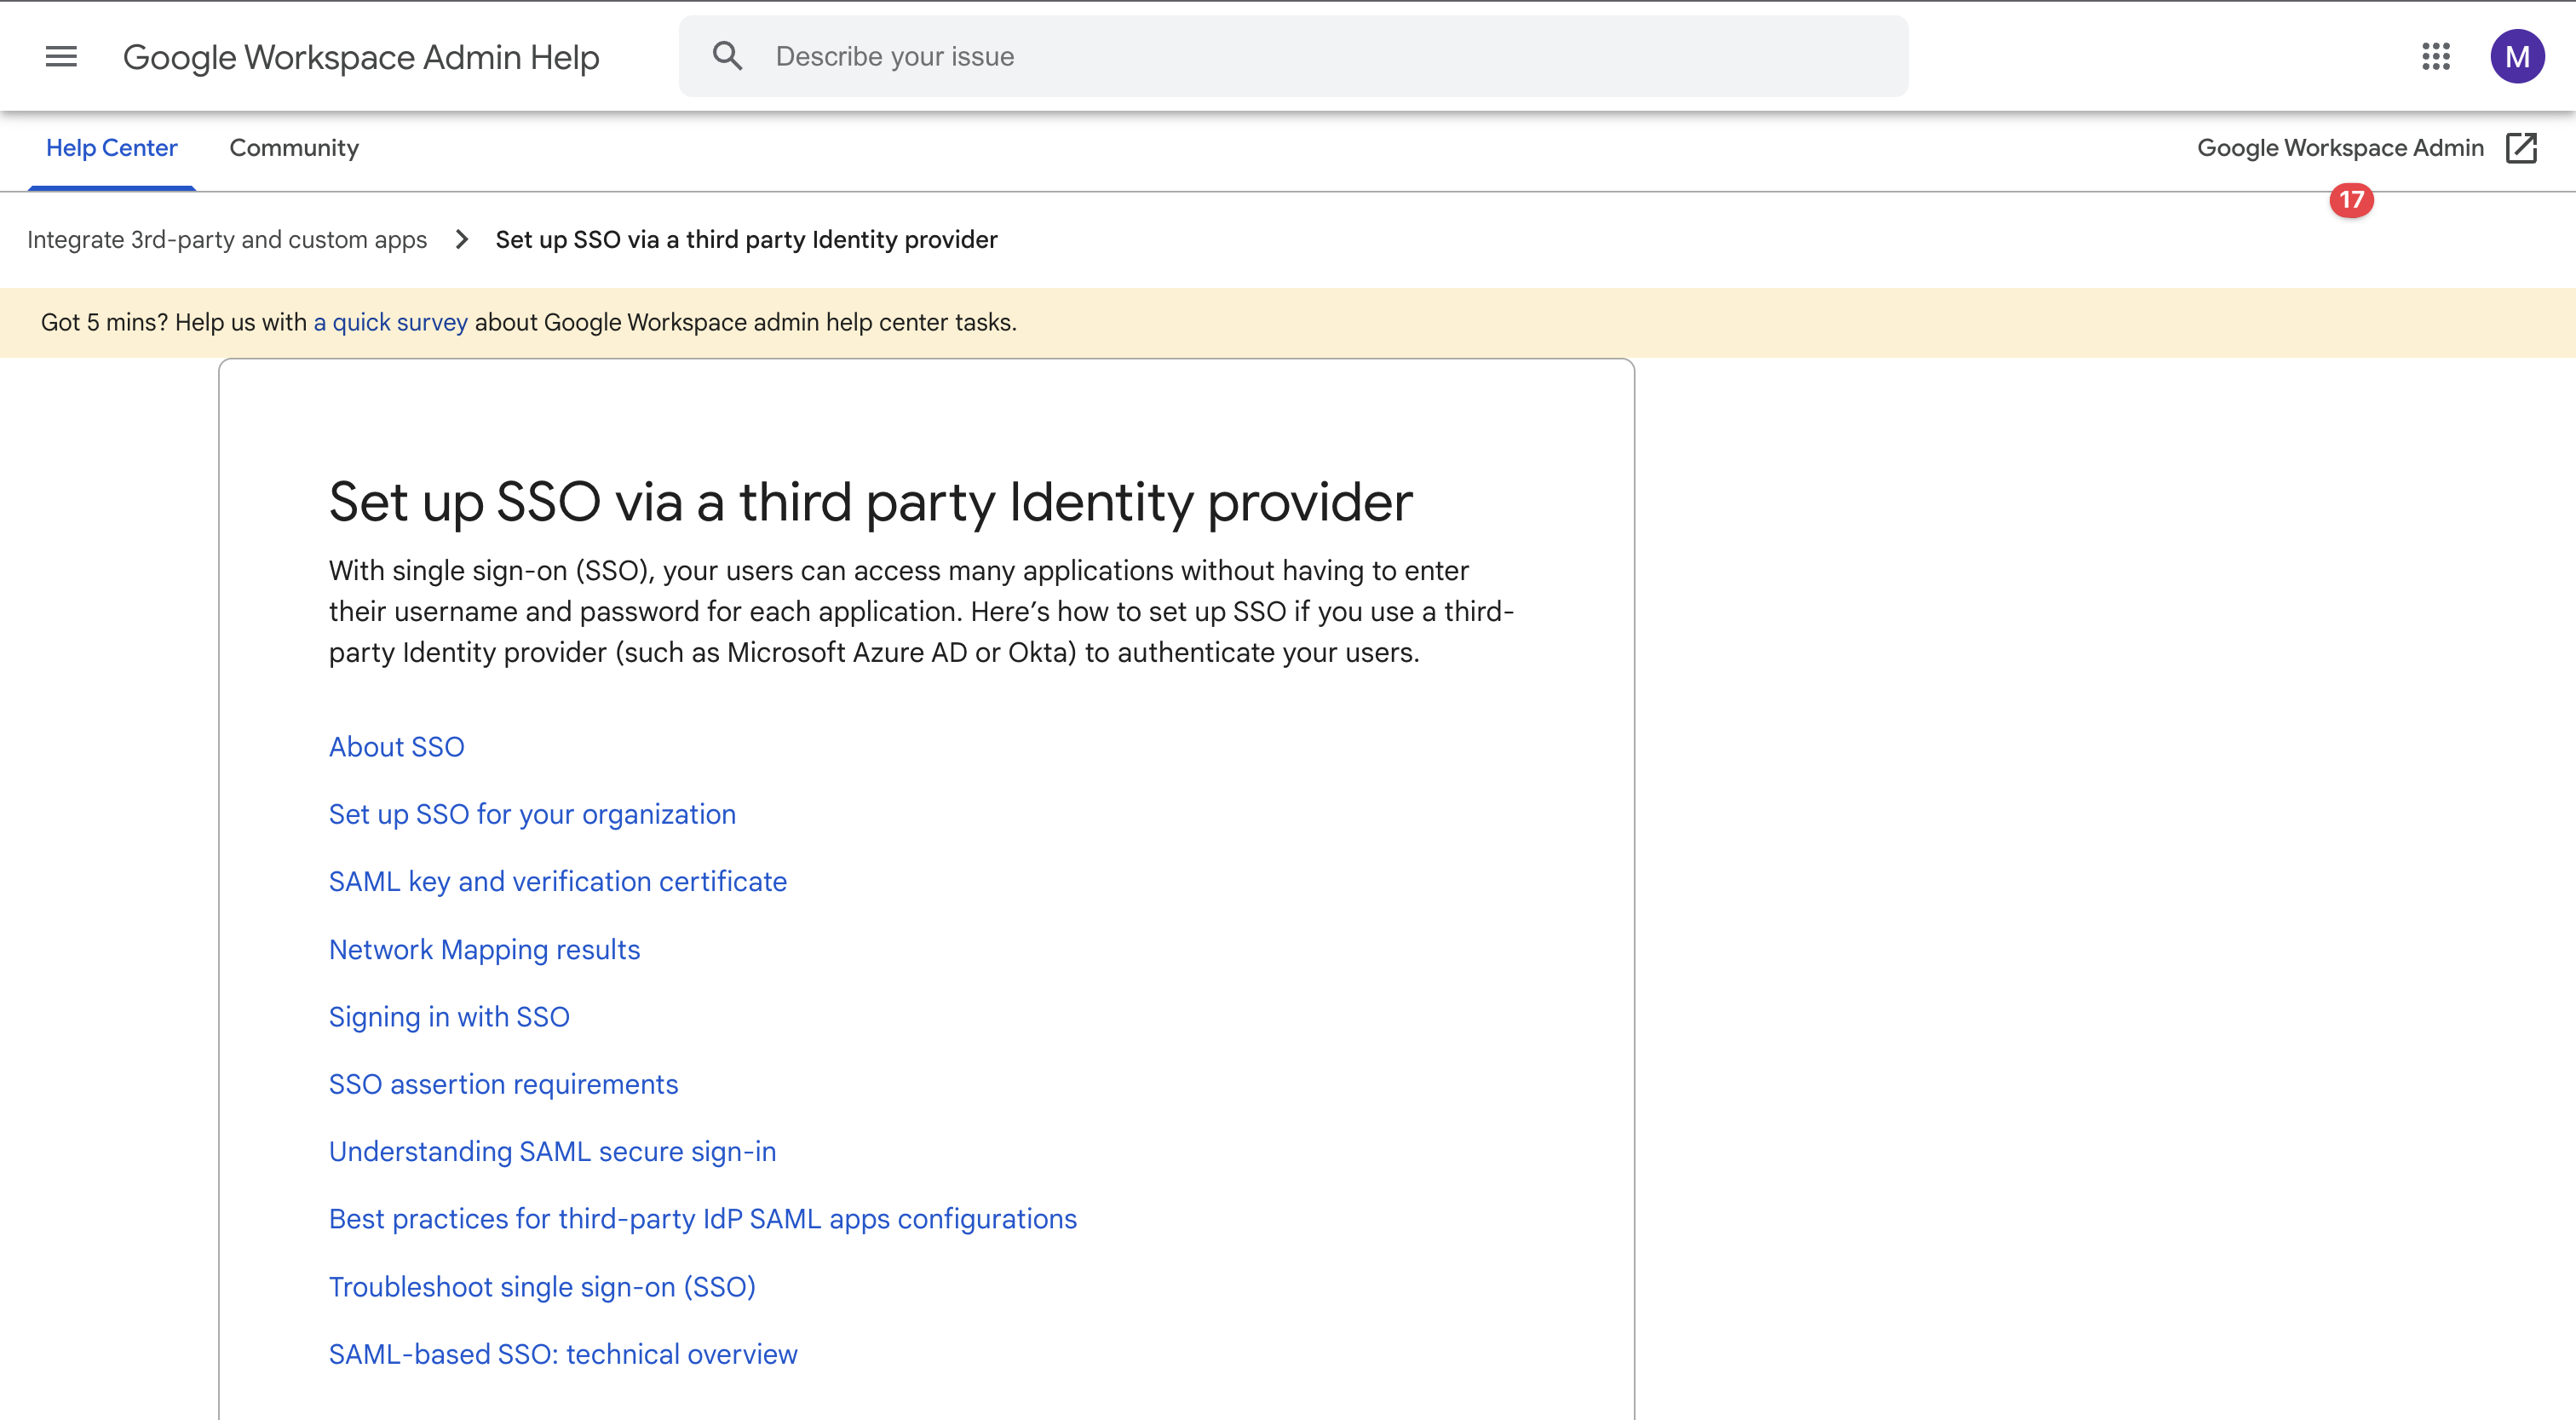Image resolution: width=2576 pixels, height=1420 pixels.
Task: Click the search magnifier icon
Action: pos(727,56)
